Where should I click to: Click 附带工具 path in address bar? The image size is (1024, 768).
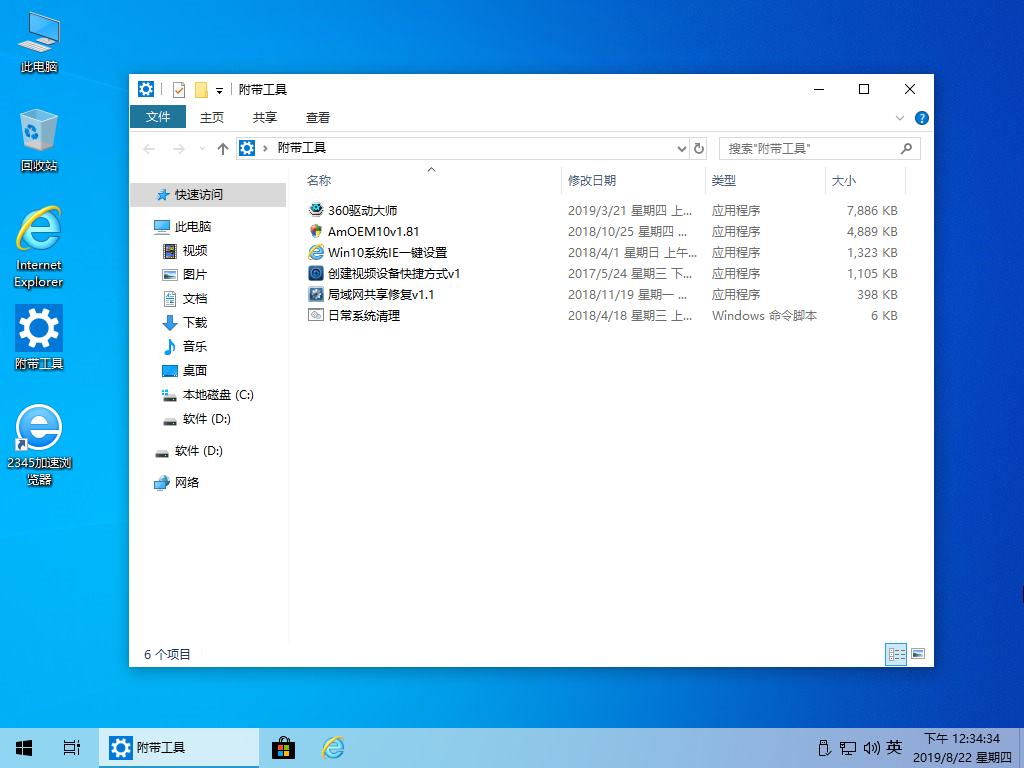[302, 148]
